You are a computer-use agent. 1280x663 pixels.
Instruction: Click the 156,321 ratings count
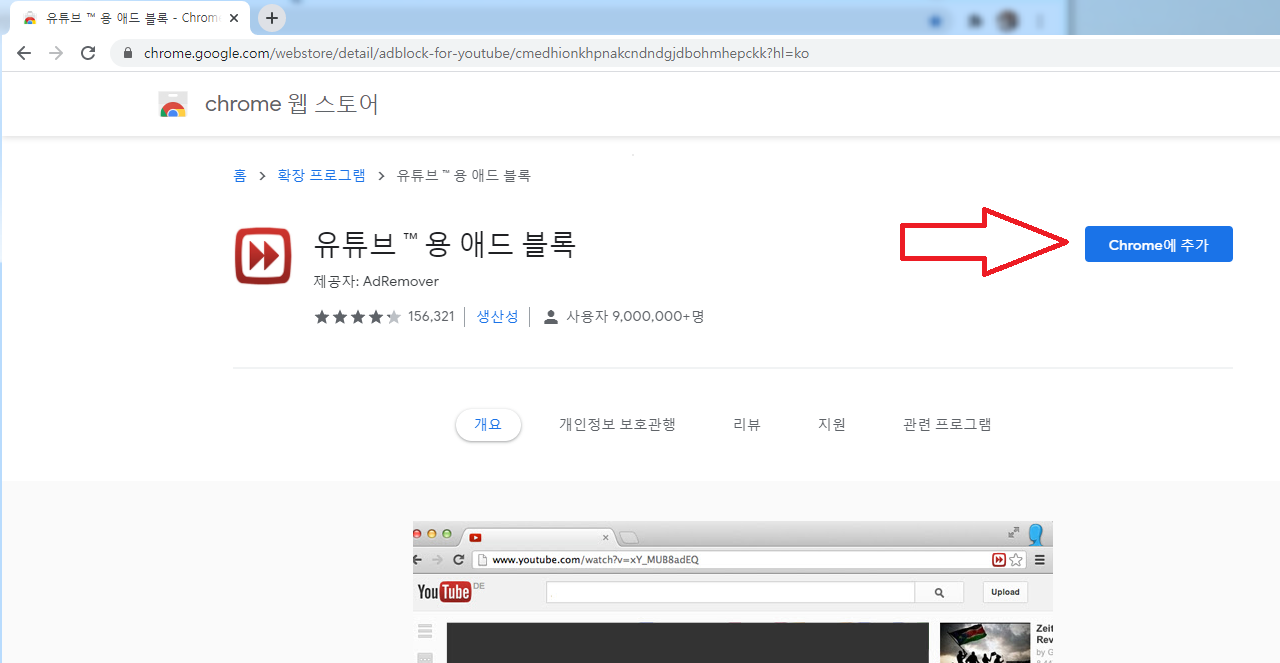tap(431, 316)
